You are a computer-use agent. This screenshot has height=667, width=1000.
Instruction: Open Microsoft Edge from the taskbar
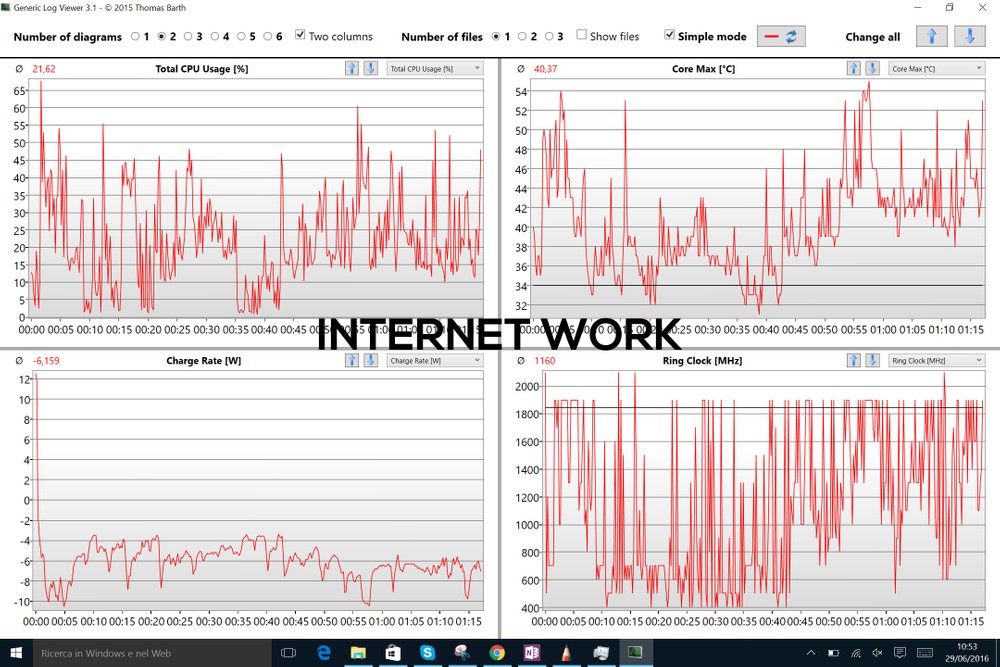click(324, 653)
